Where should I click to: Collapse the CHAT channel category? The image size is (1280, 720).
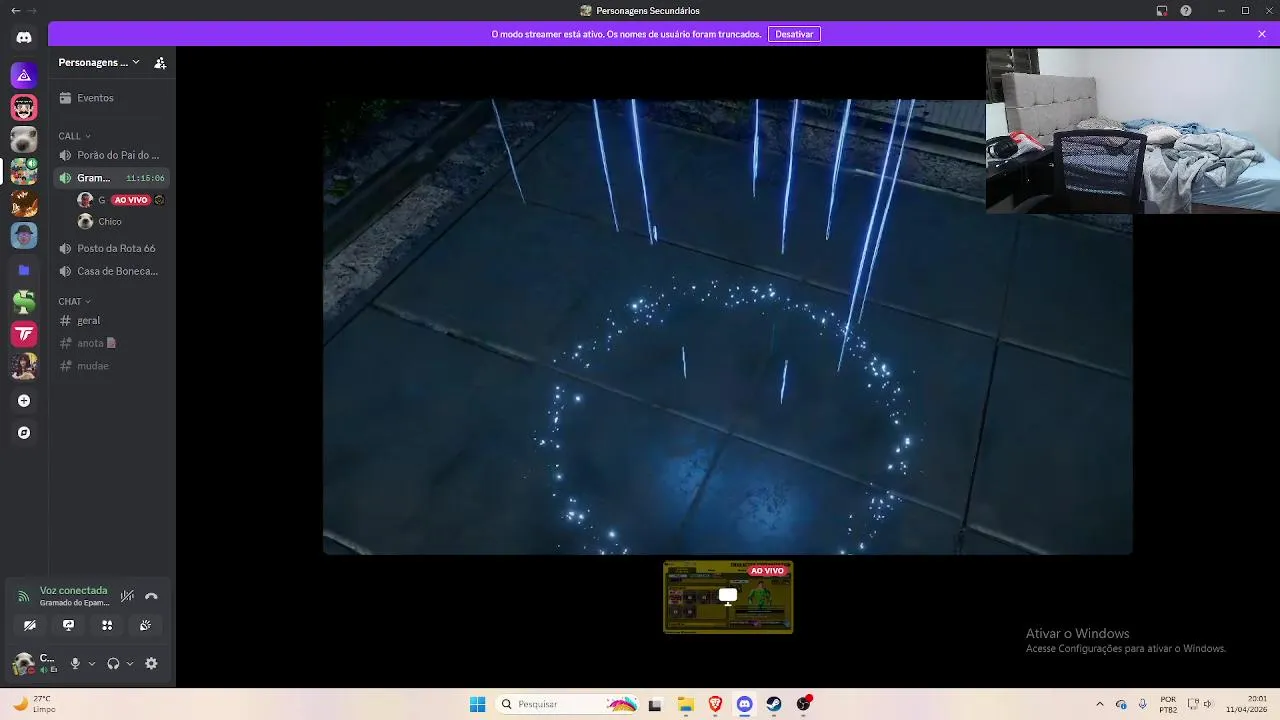tap(74, 301)
